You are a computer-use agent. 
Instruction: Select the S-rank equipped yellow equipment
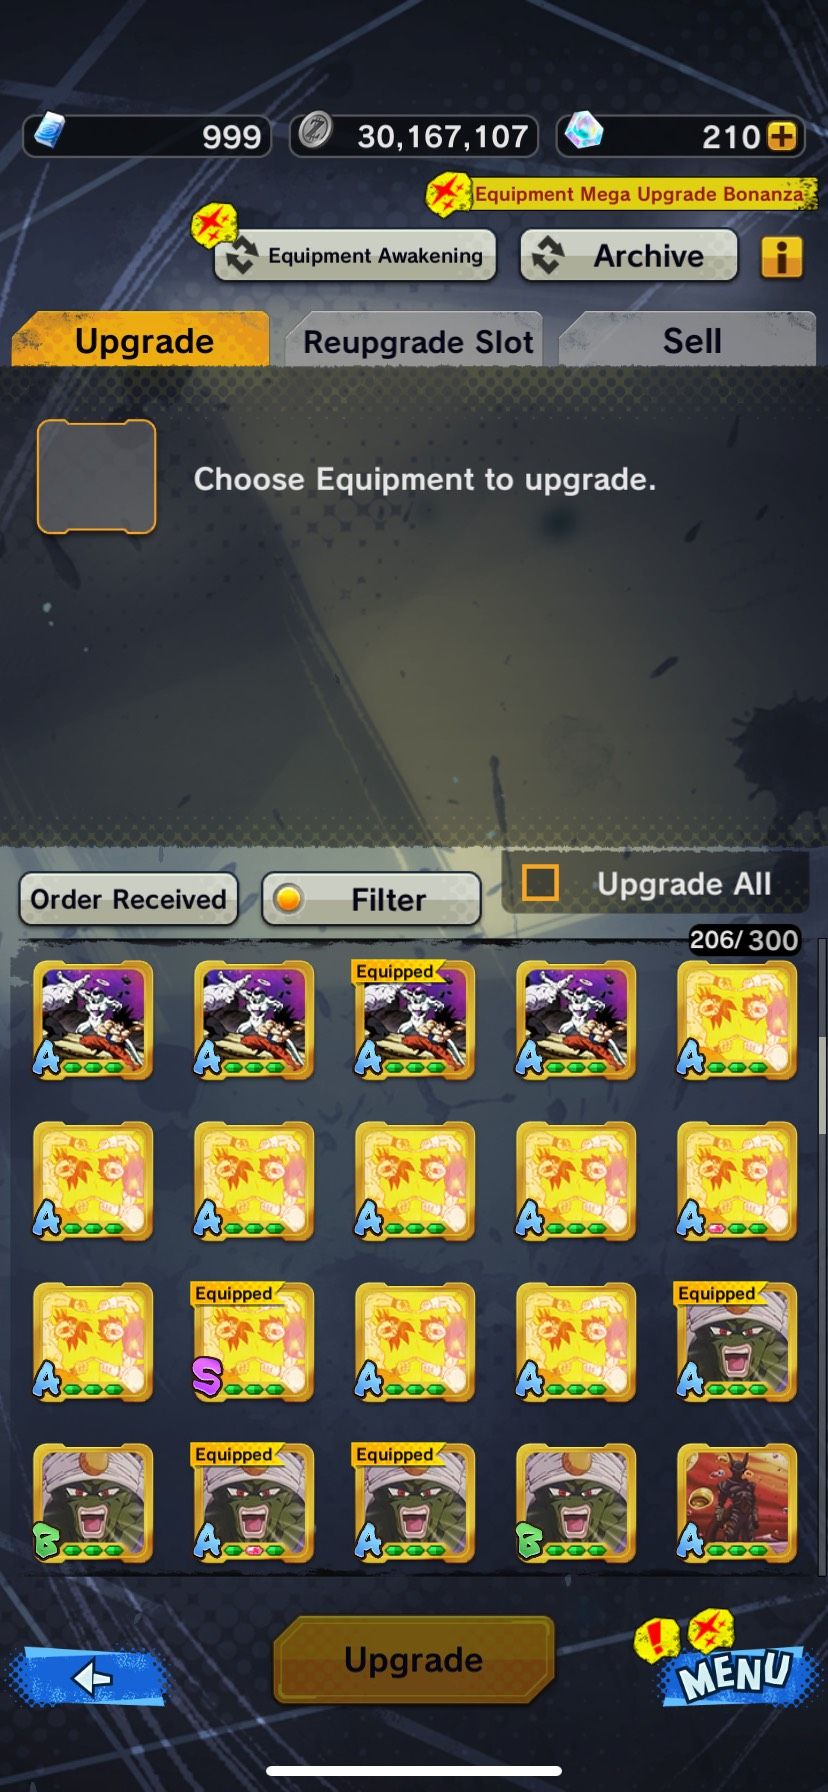pyautogui.click(x=253, y=1342)
